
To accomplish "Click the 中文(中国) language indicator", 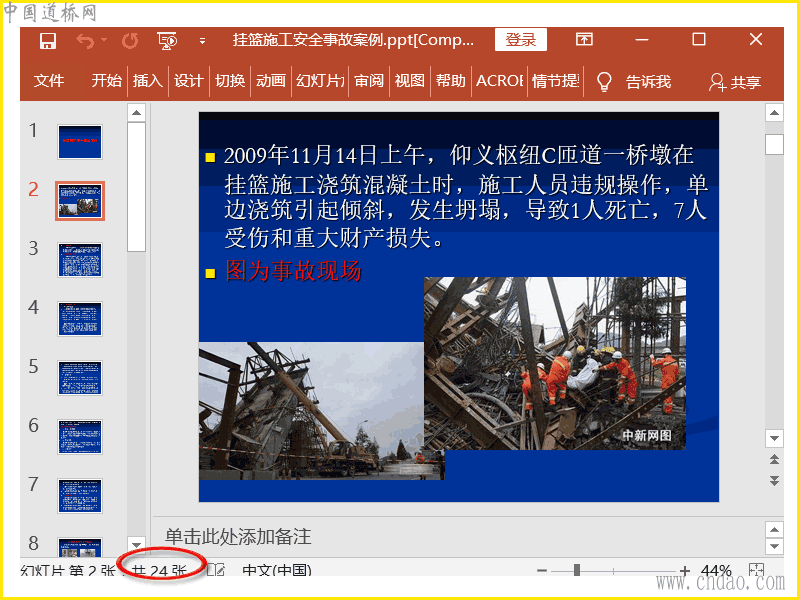I will click(277, 570).
